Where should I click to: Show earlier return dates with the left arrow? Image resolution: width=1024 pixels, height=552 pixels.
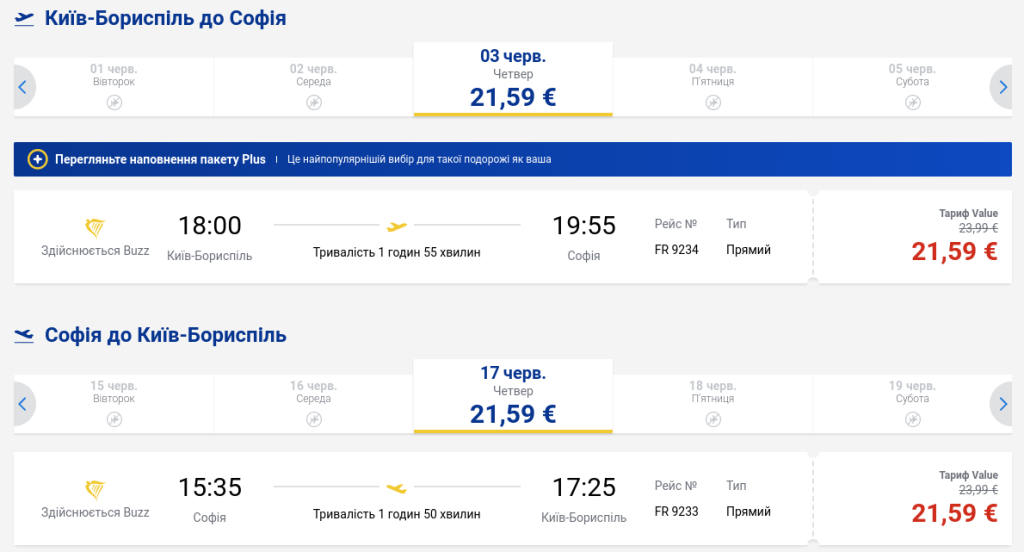[22, 404]
